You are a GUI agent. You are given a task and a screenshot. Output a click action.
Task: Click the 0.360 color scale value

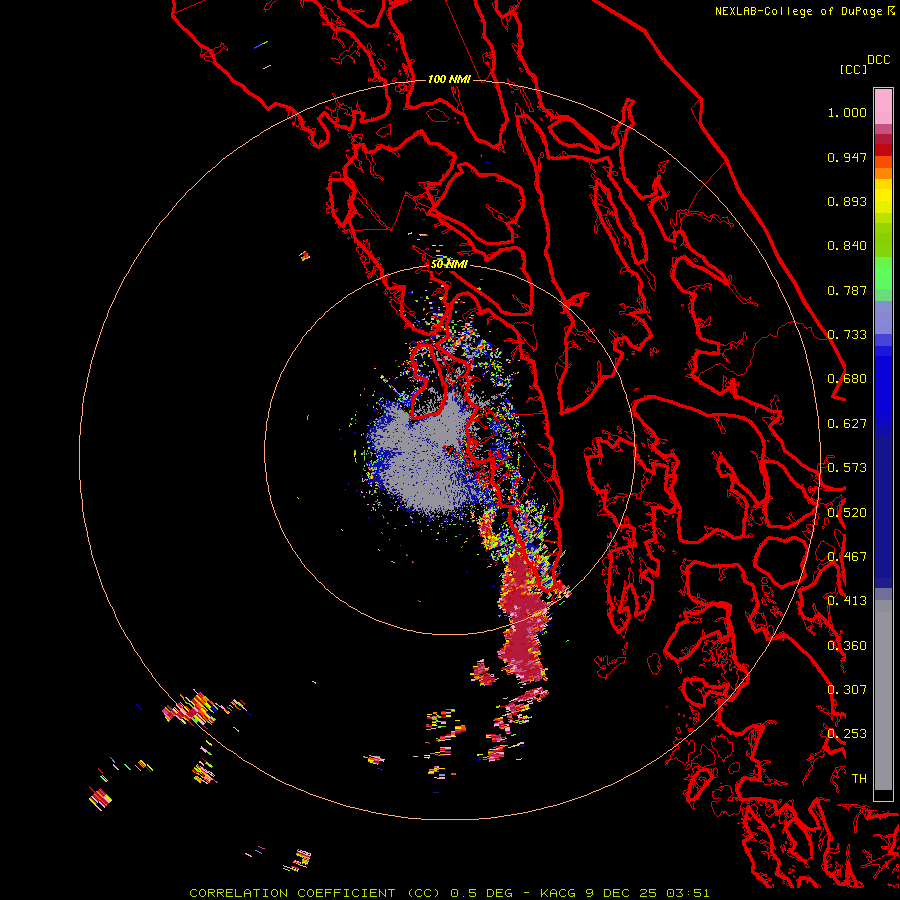pyautogui.click(x=847, y=646)
